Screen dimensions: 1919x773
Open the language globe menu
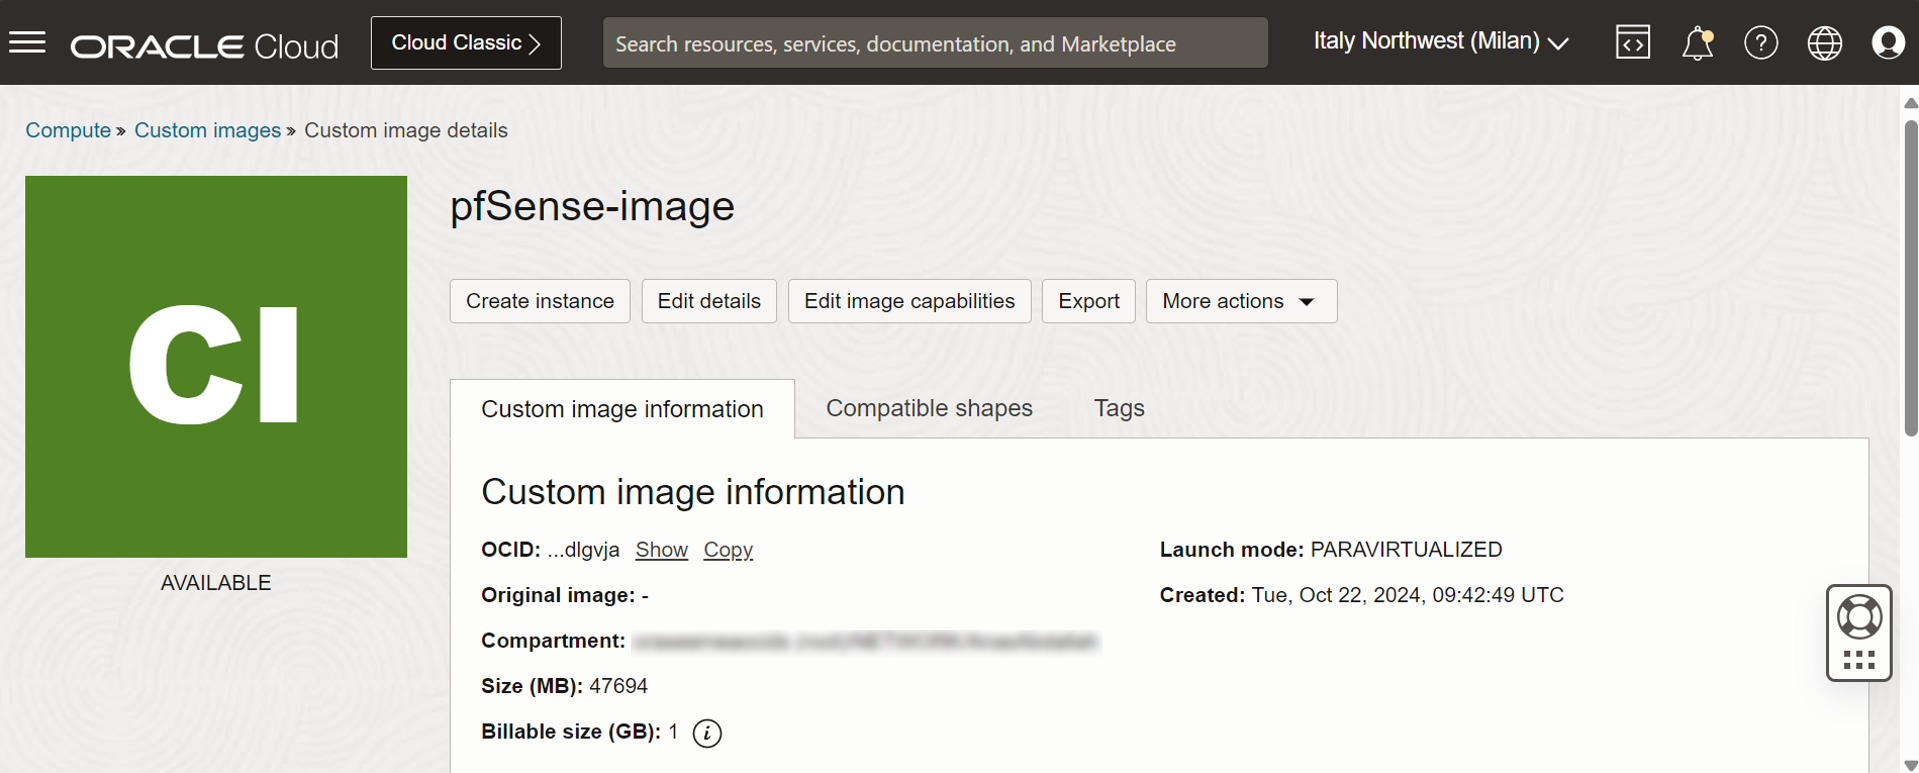point(1824,43)
